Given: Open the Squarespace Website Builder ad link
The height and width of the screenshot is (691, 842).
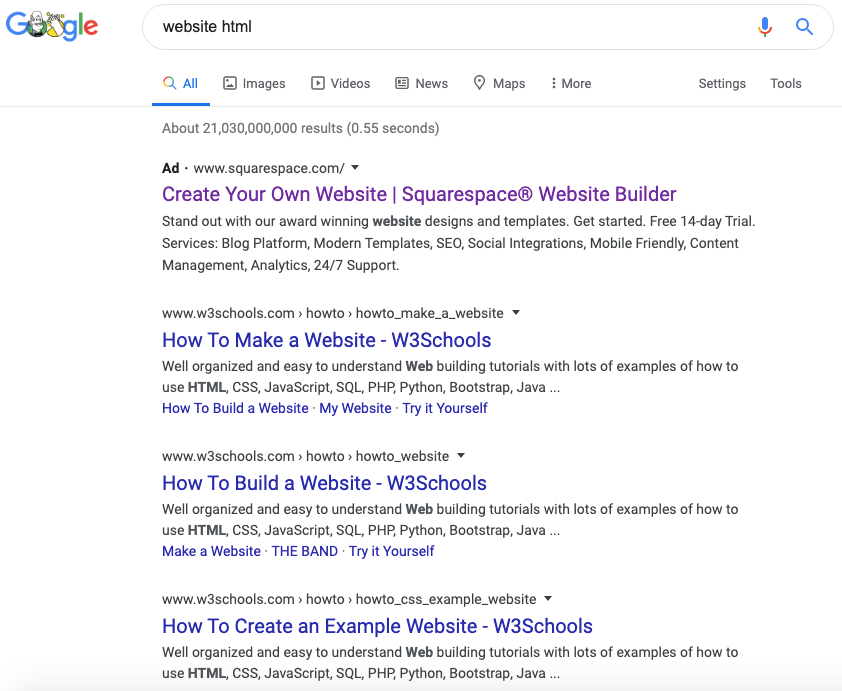Looking at the screenshot, I should point(419,194).
